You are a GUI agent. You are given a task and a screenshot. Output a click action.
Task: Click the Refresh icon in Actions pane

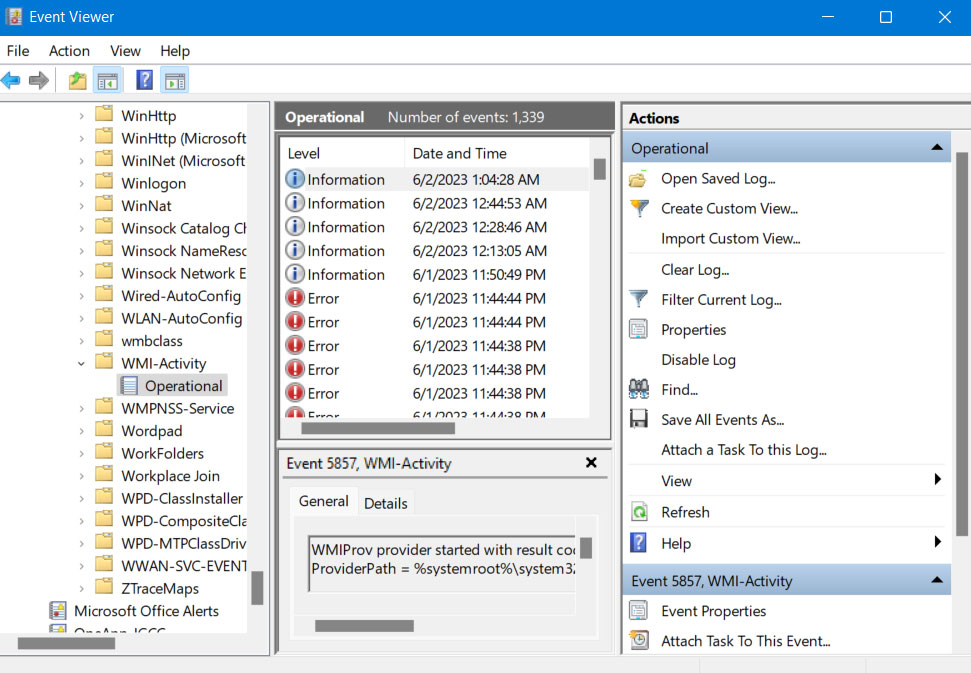click(x=639, y=512)
